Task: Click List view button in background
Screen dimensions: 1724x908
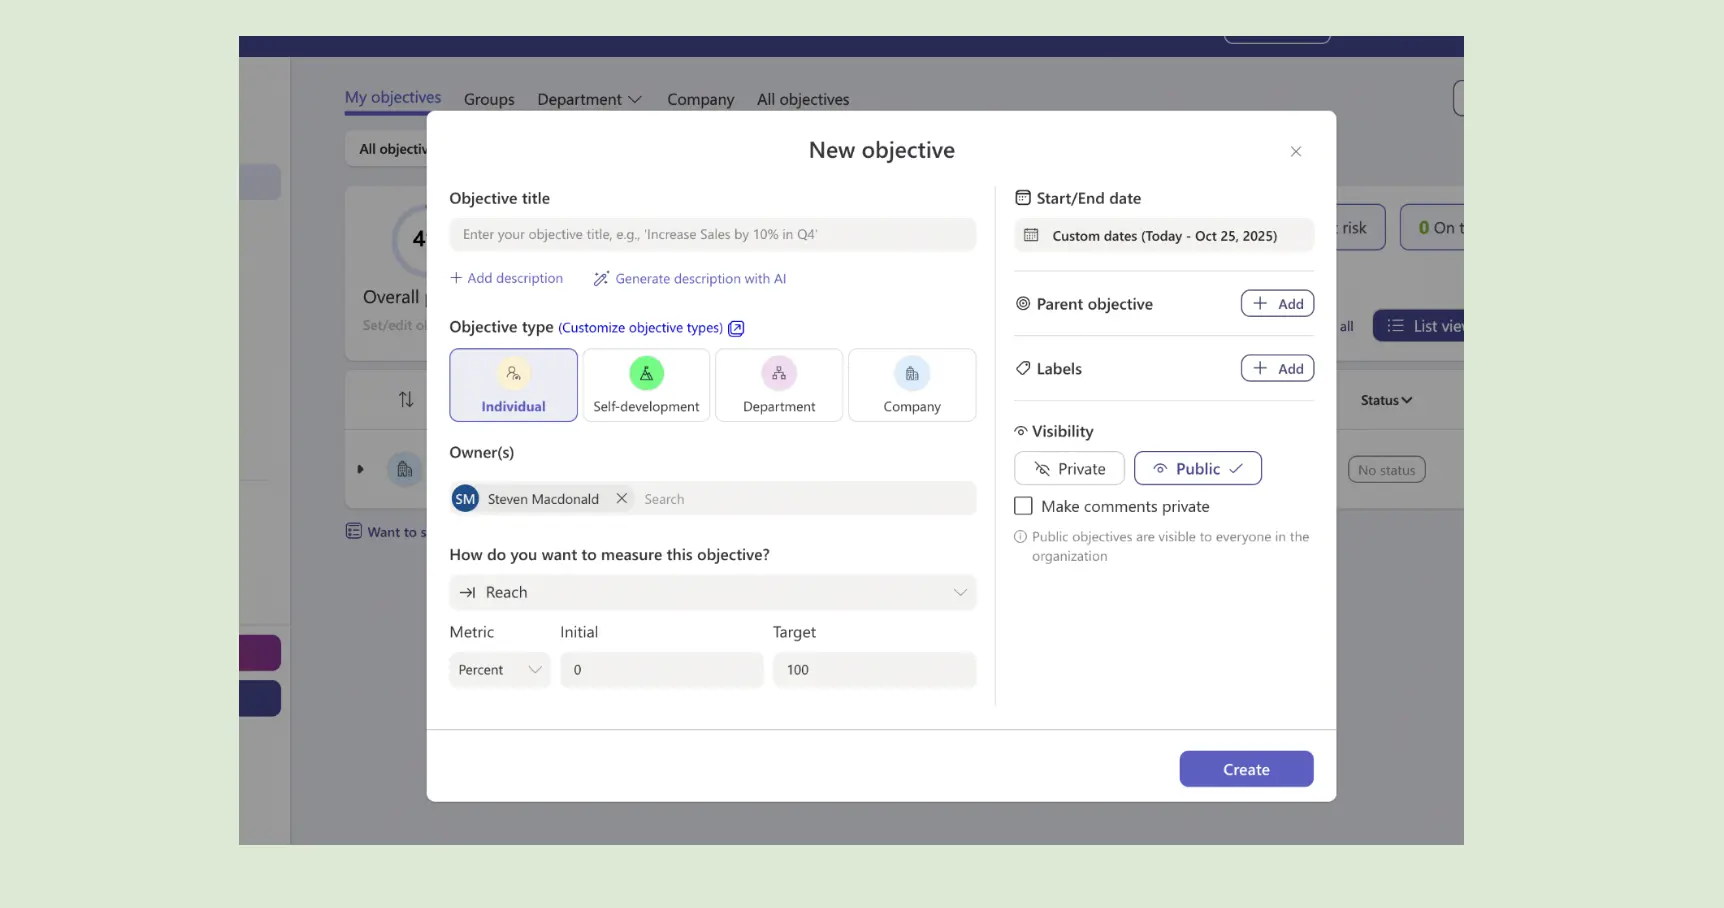Action: (x=1420, y=326)
